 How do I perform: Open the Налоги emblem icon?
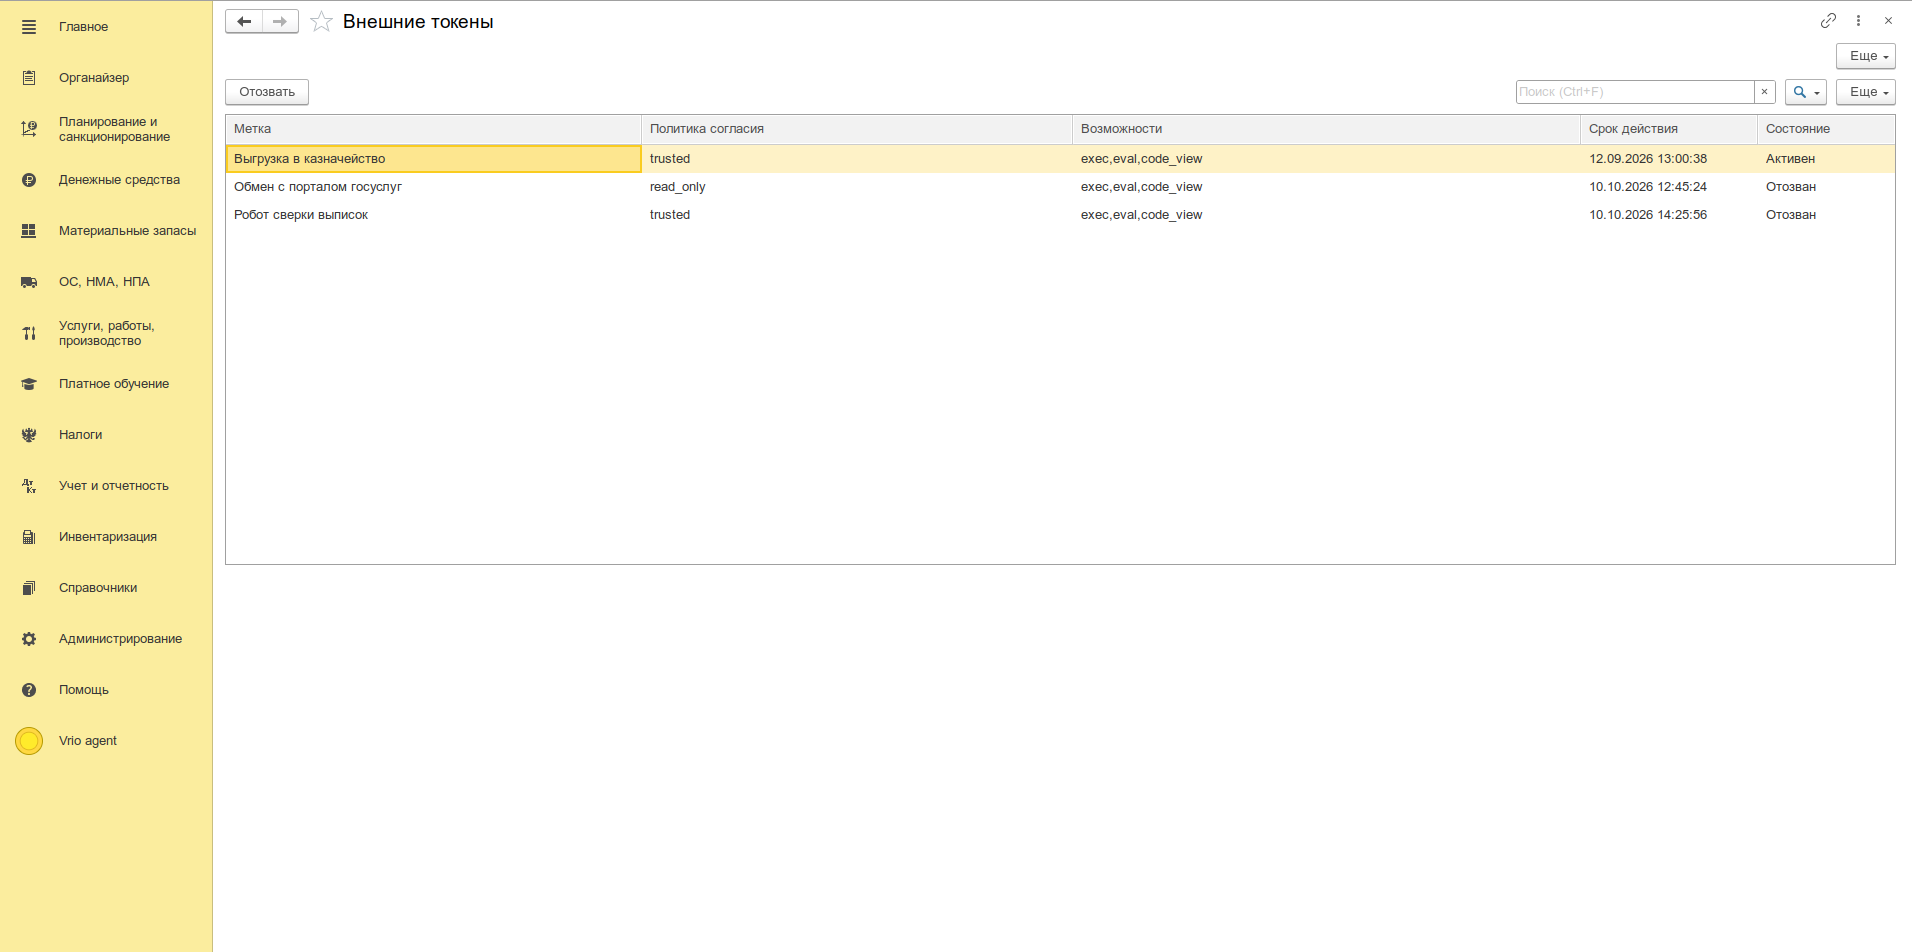point(29,435)
